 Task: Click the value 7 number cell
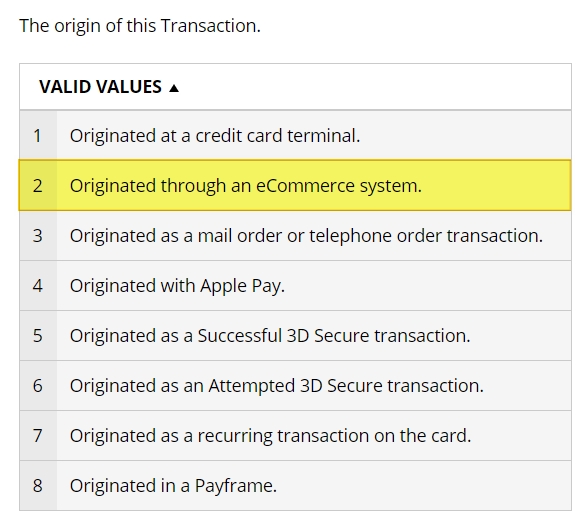[38, 435]
